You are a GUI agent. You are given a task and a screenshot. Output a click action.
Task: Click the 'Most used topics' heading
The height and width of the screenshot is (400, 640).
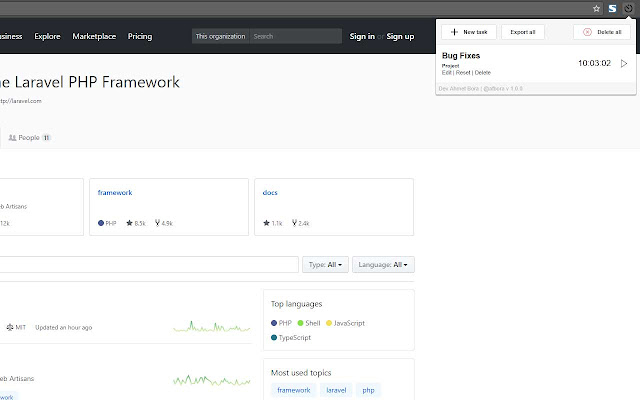(301, 373)
